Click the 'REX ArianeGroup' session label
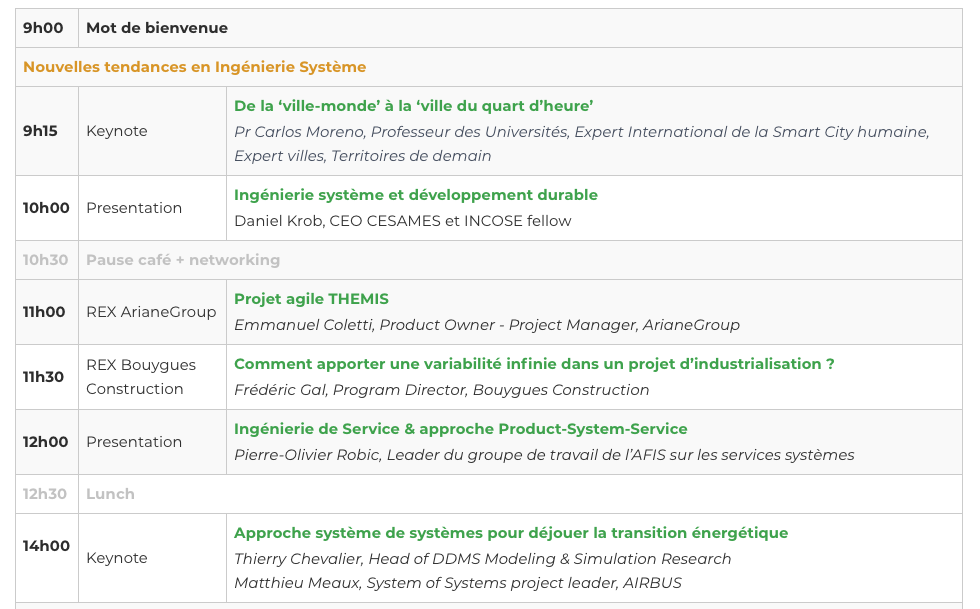The image size is (980, 609). point(151,312)
